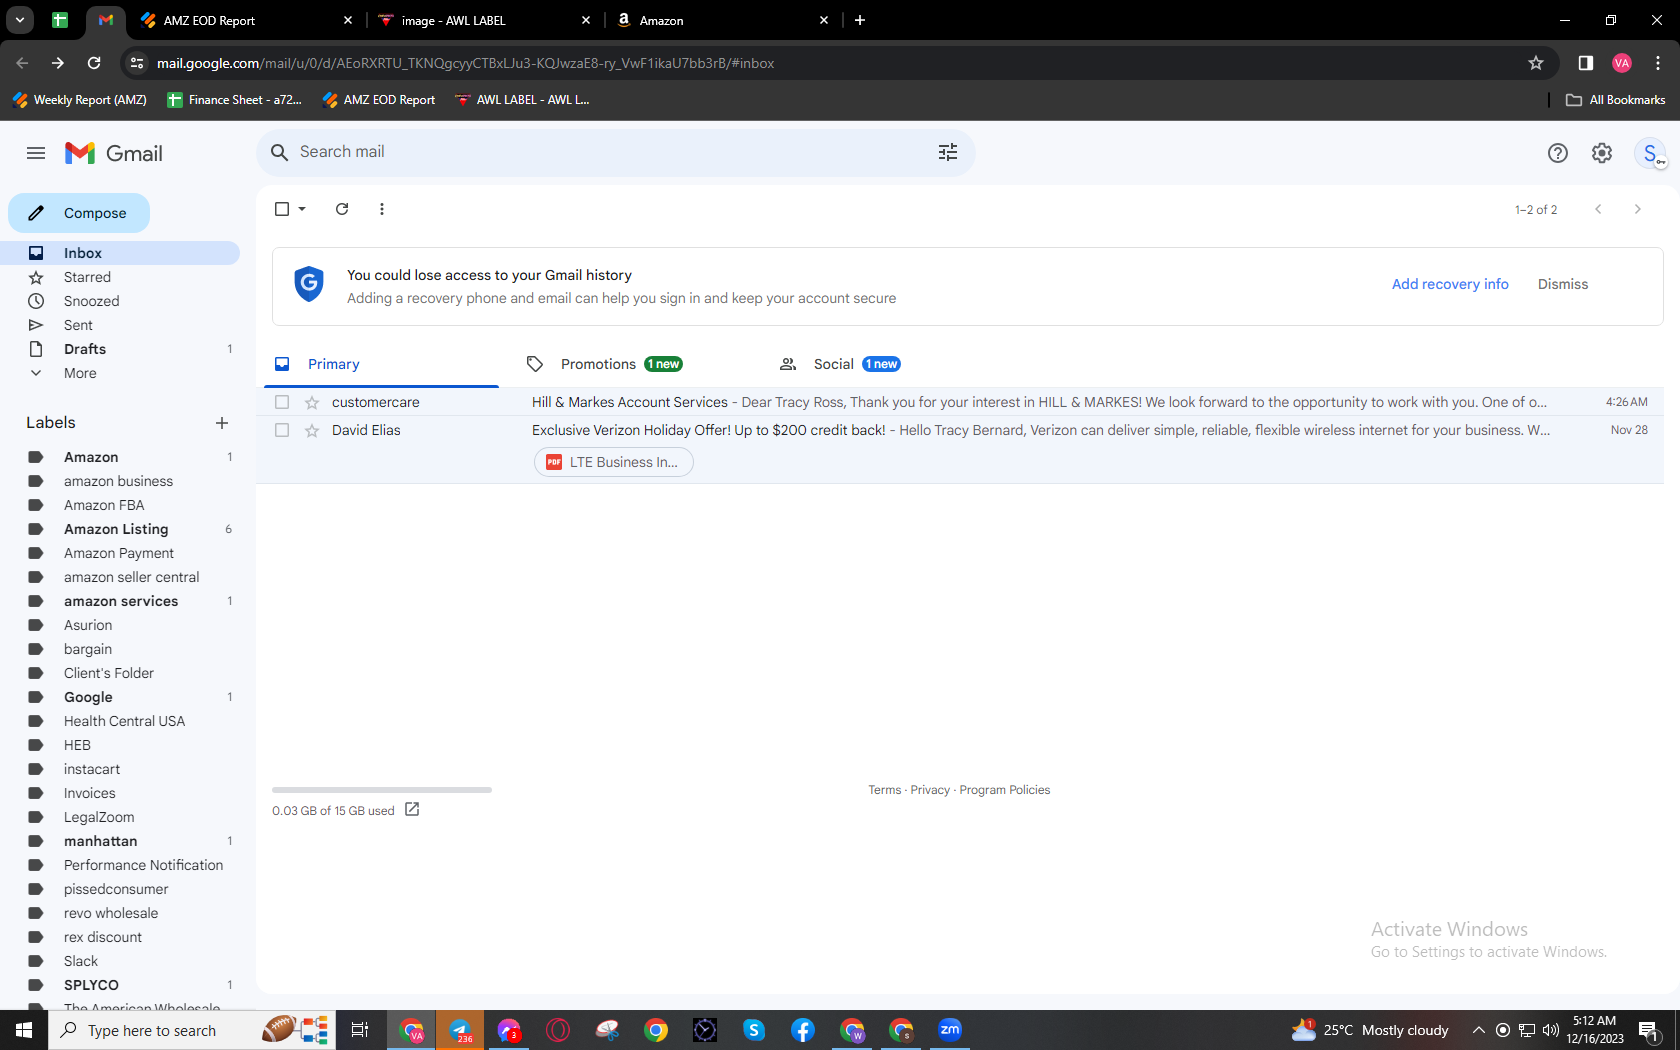Open All Bookmarks folder
The image size is (1680, 1050).
click(1615, 100)
